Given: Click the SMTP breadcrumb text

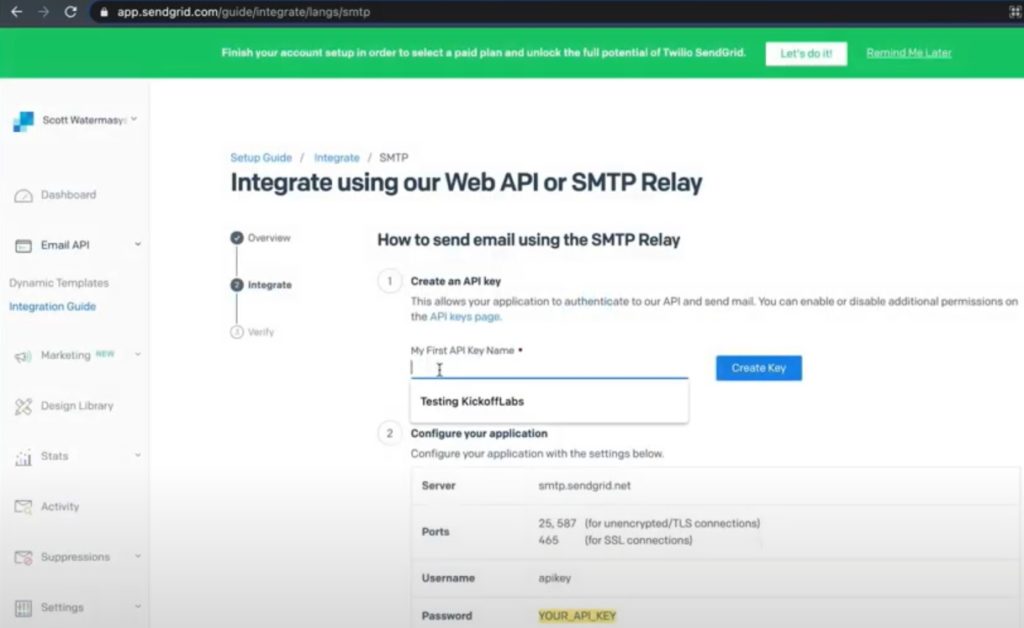Looking at the screenshot, I should point(394,157).
